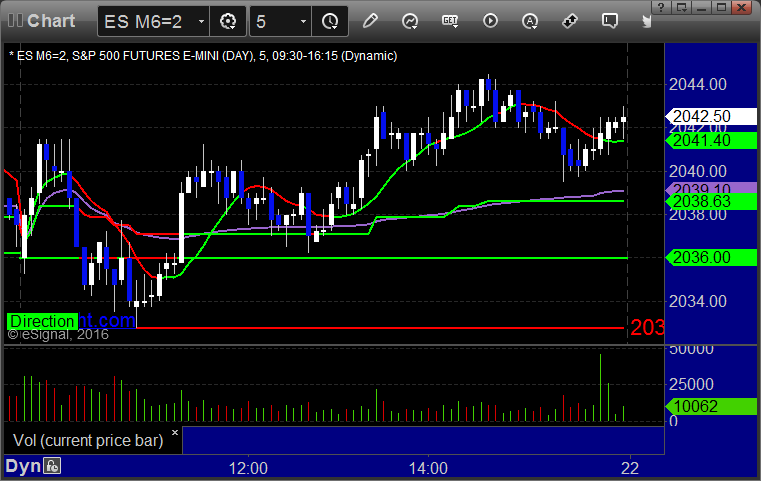
Task: Close the Vol study tab with the X
Action: click(x=175, y=432)
